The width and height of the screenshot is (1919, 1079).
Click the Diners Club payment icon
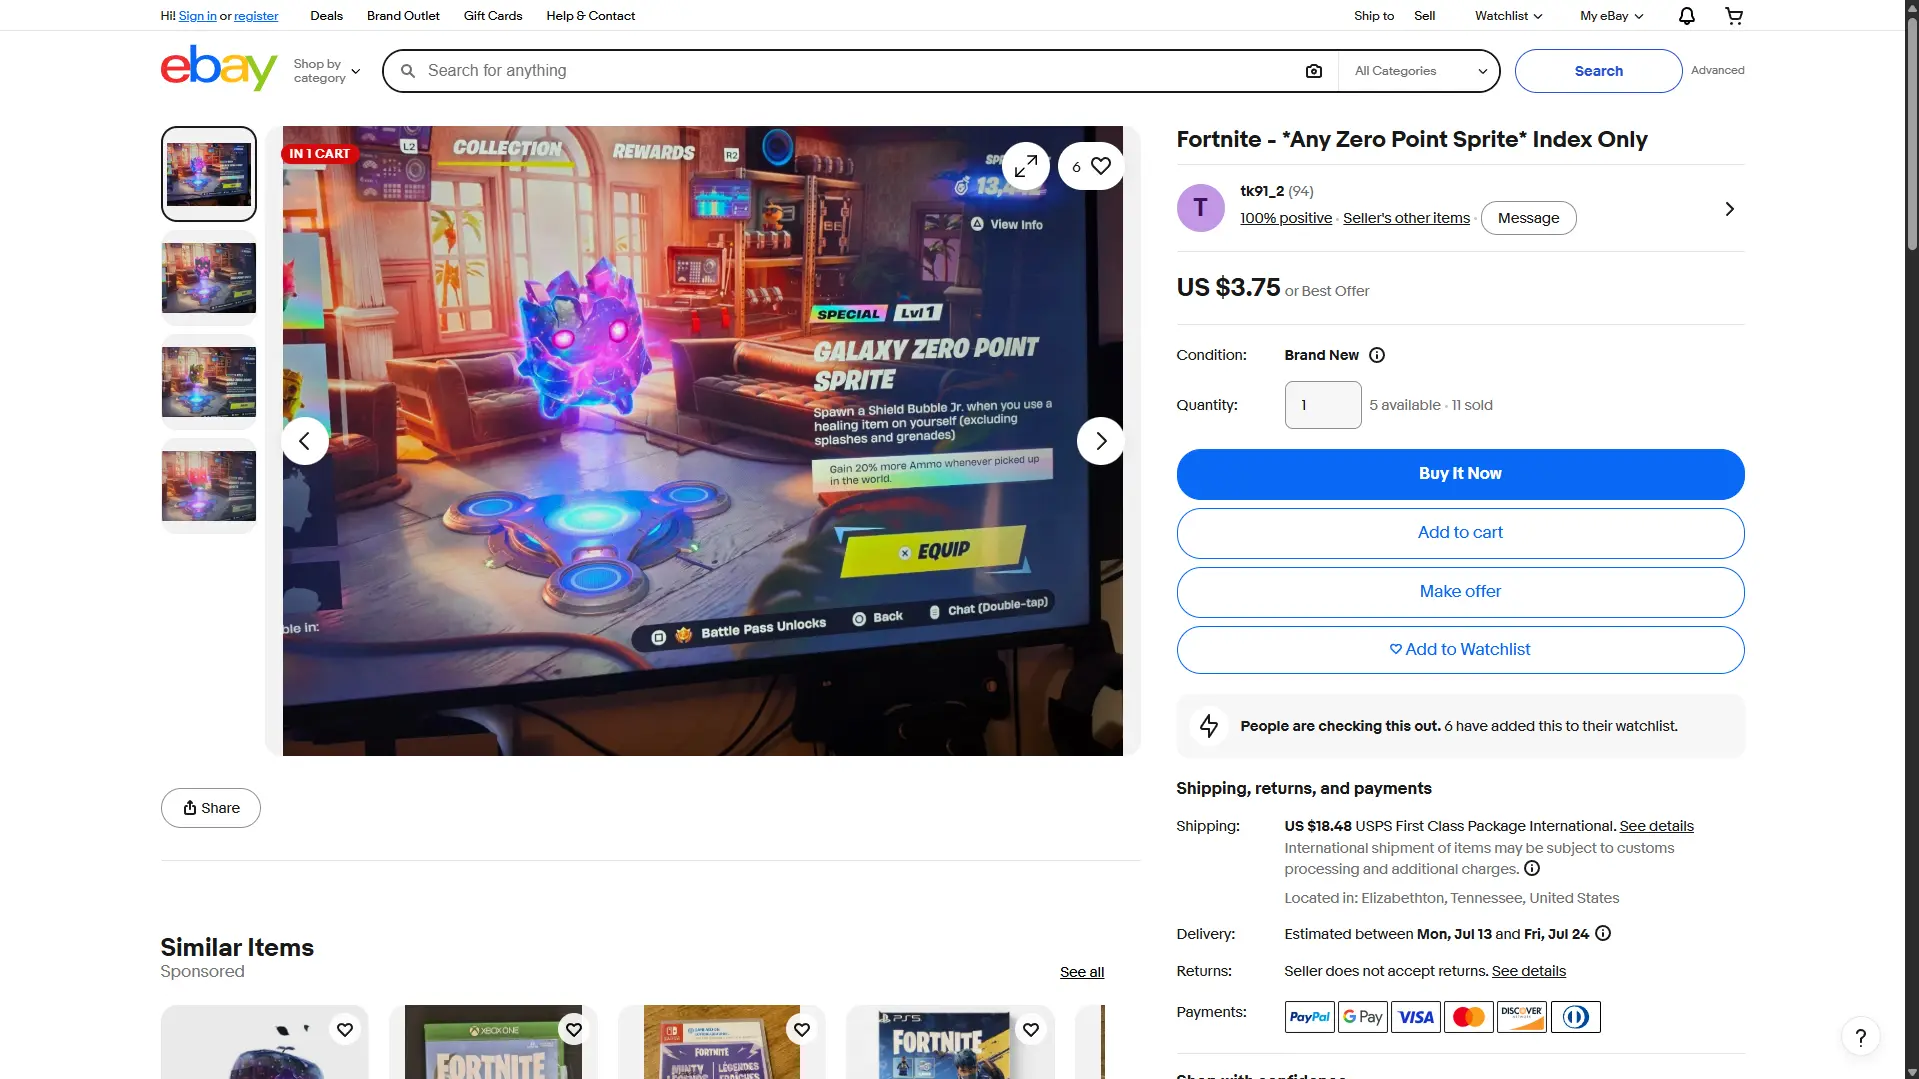click(1576, 1017)
